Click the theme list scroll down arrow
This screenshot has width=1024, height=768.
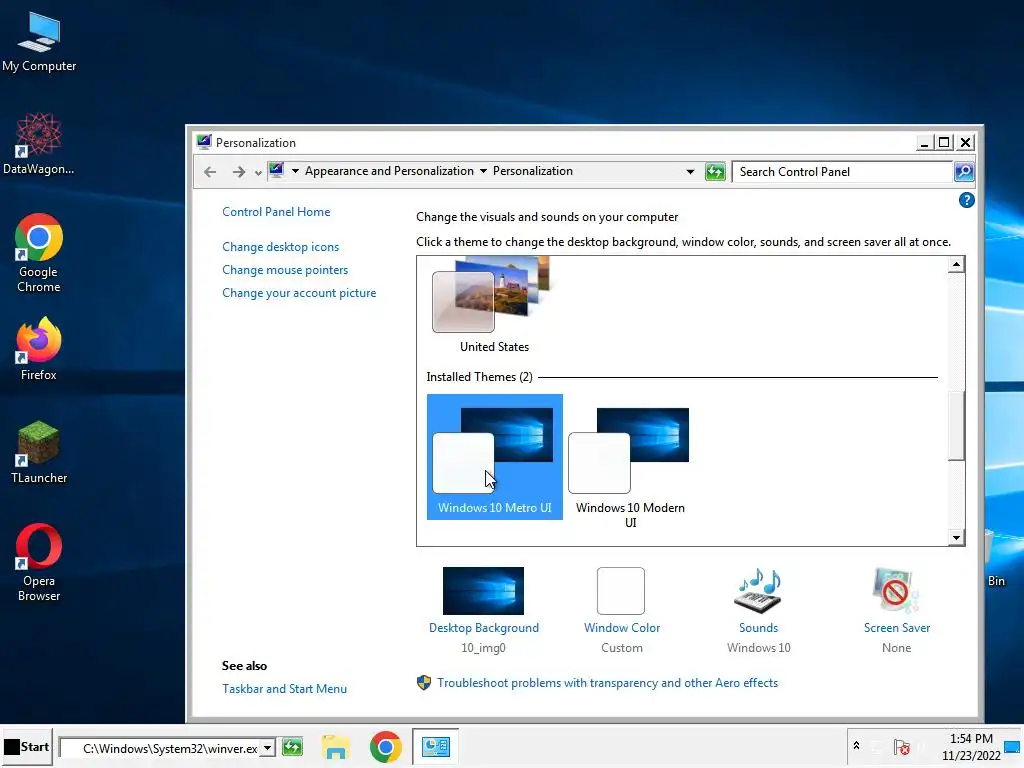click(956, 537)
